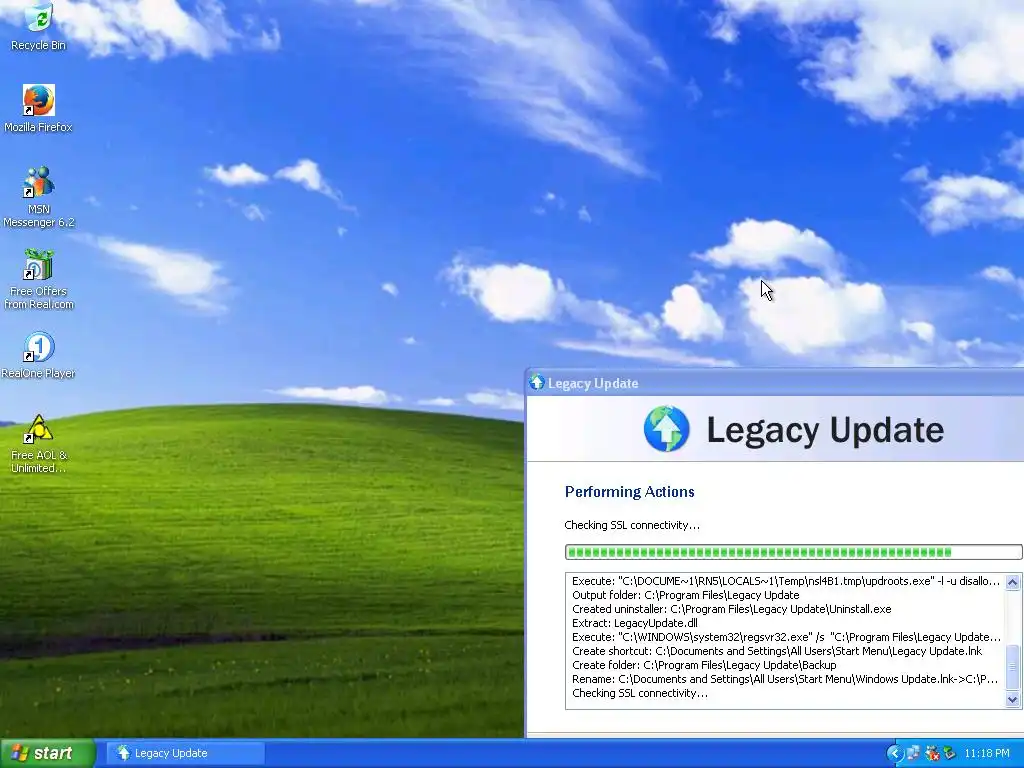Select the Recycle Bin desktop icon
This screenshot has height=768, width=1024.
point(39,26)
